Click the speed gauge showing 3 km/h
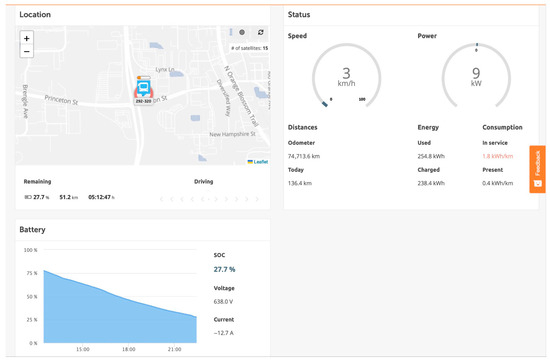Image resolution: width=550 pixels, height=363 pixels. [x=346, y=76]
